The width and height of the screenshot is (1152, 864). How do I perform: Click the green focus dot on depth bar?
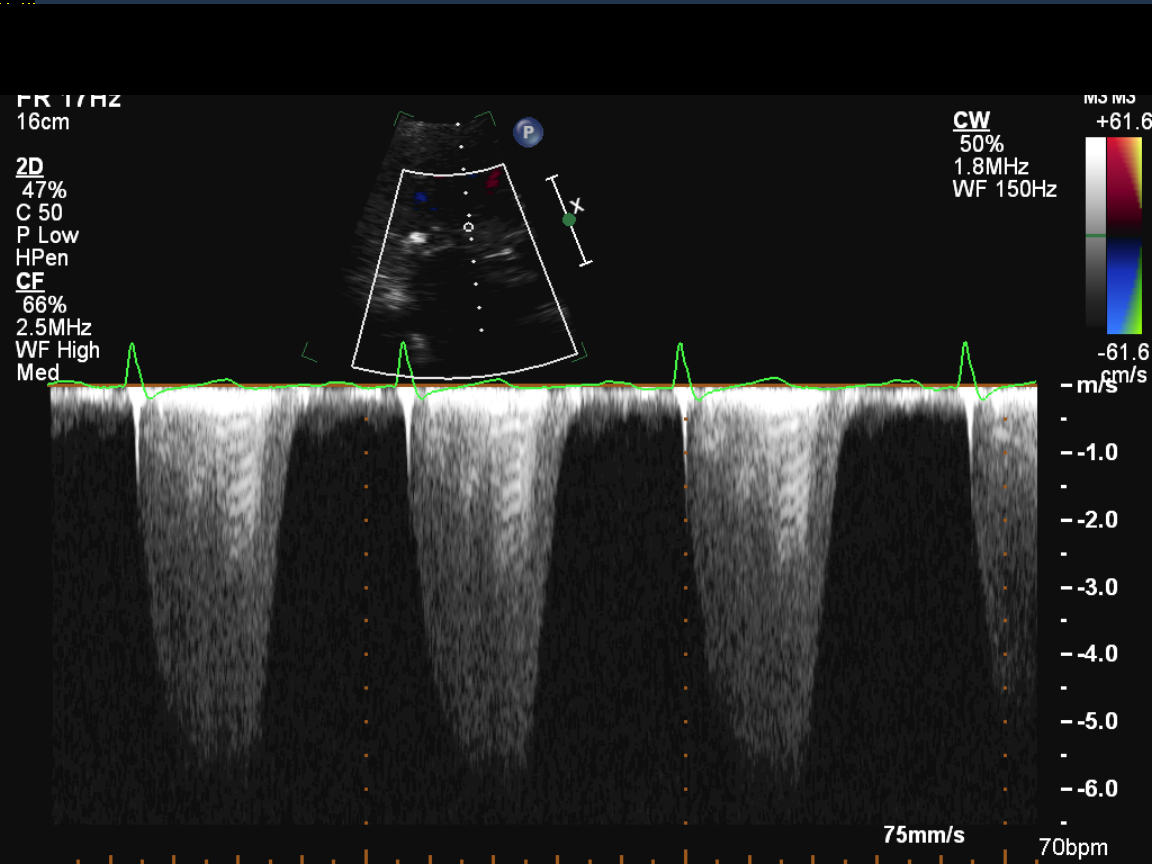click(x=569, y=219)
